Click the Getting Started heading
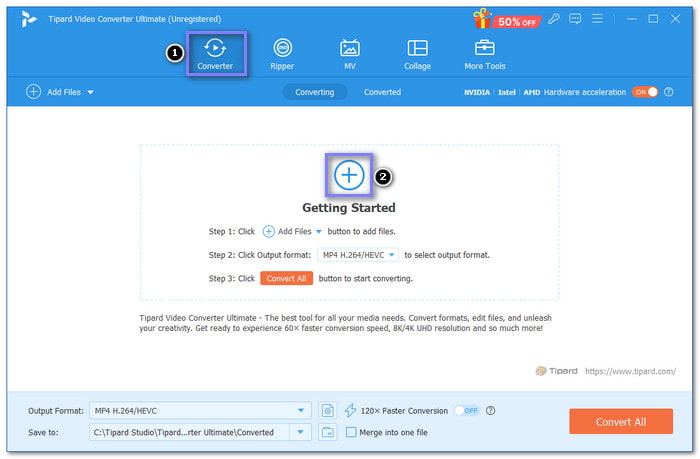This screenshot has height=459, width=700. coord(349,208)
